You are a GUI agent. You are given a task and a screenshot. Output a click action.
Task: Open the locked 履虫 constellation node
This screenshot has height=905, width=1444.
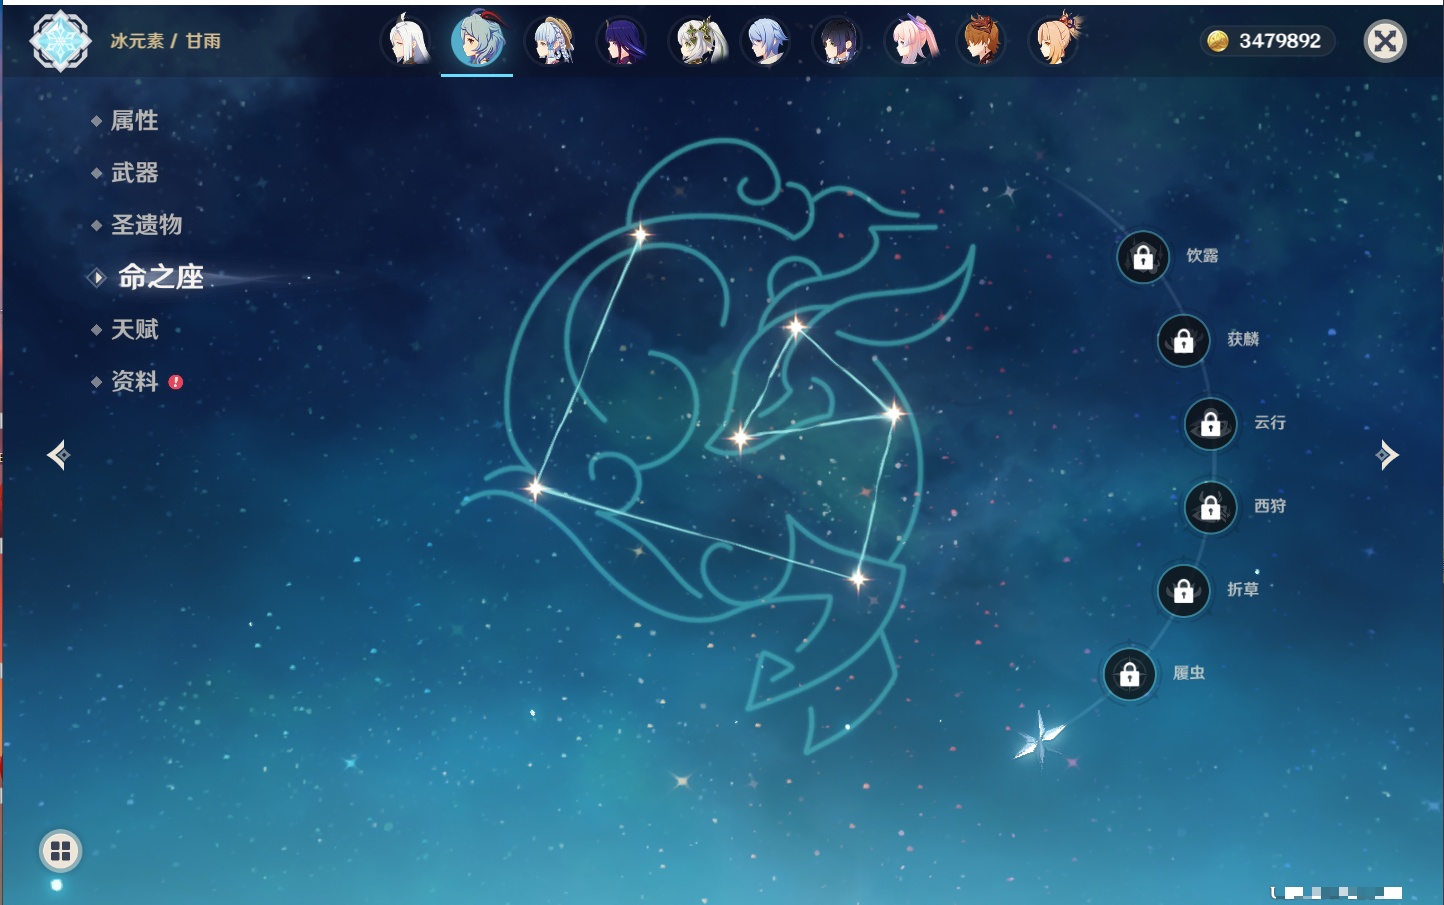pyautogui.click(x=1129, y=675)
